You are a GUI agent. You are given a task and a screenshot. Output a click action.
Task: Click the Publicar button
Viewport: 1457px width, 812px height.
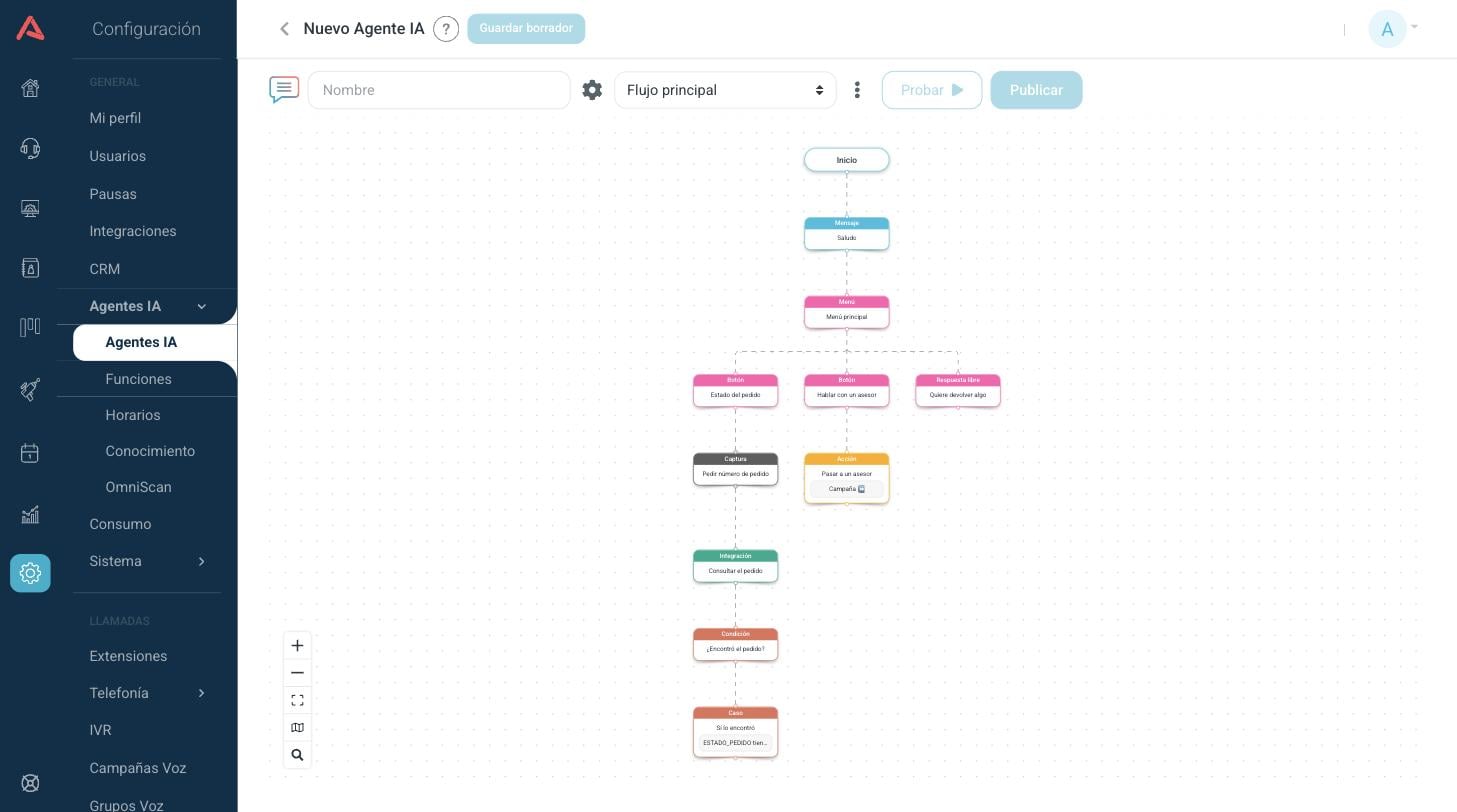[1036, 90]
